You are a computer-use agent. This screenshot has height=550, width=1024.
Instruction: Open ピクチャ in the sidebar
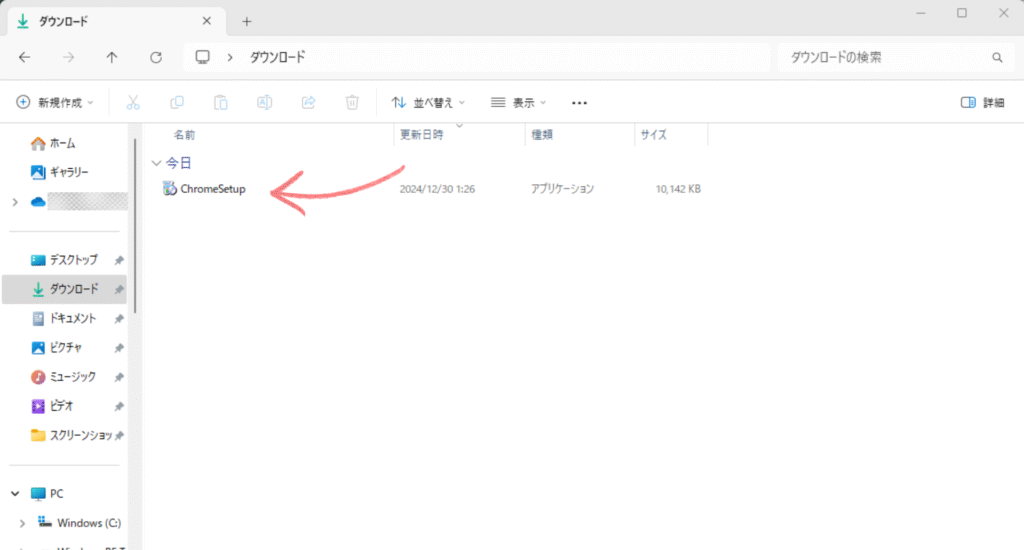pyautogui.click(x=57, y=348)
